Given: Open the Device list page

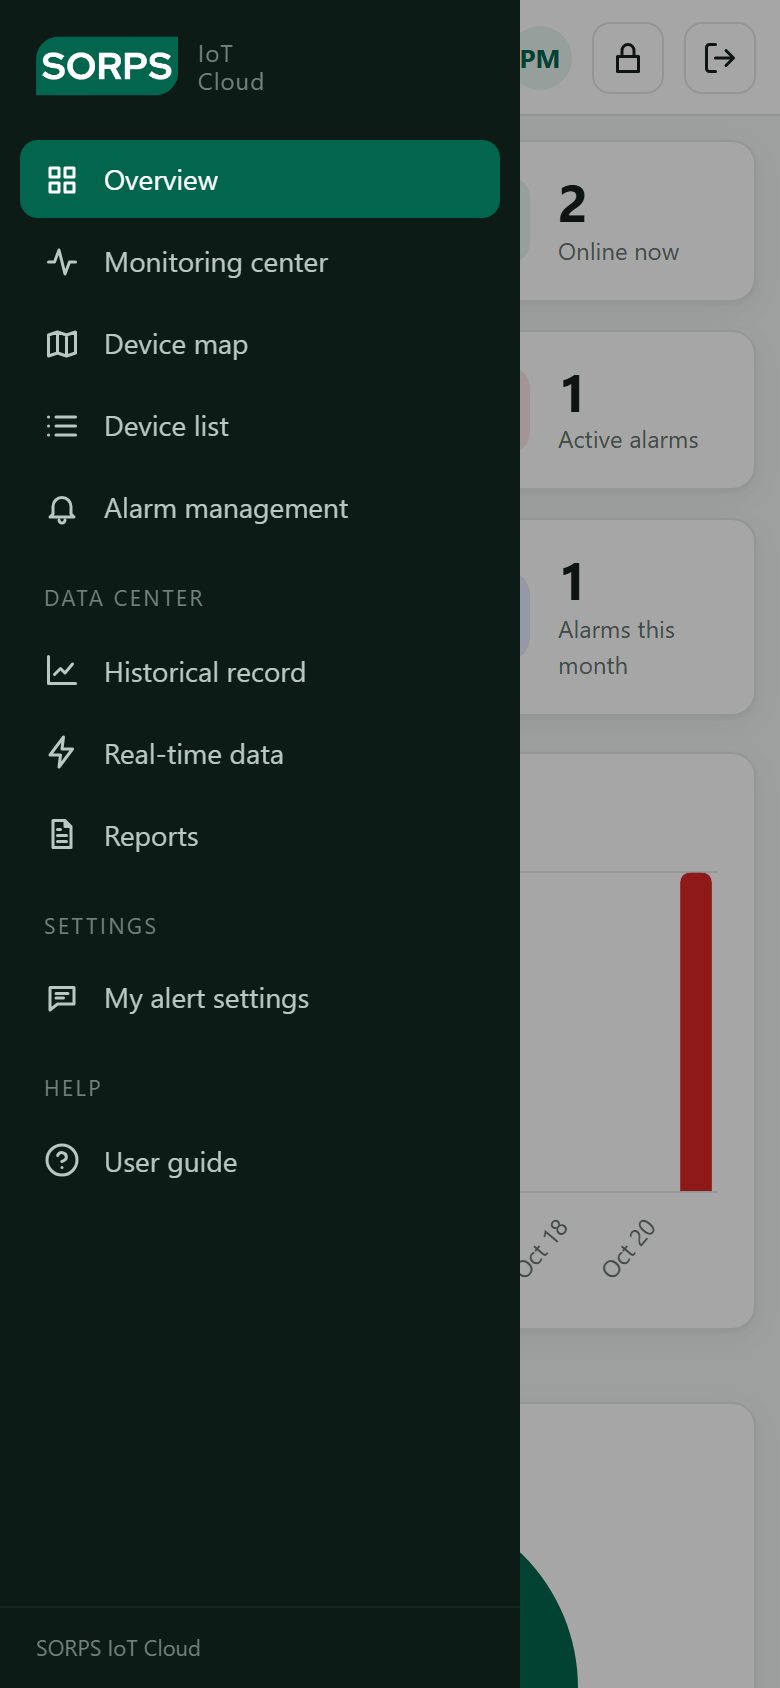Looking at the screenshot, I should 260,426.
